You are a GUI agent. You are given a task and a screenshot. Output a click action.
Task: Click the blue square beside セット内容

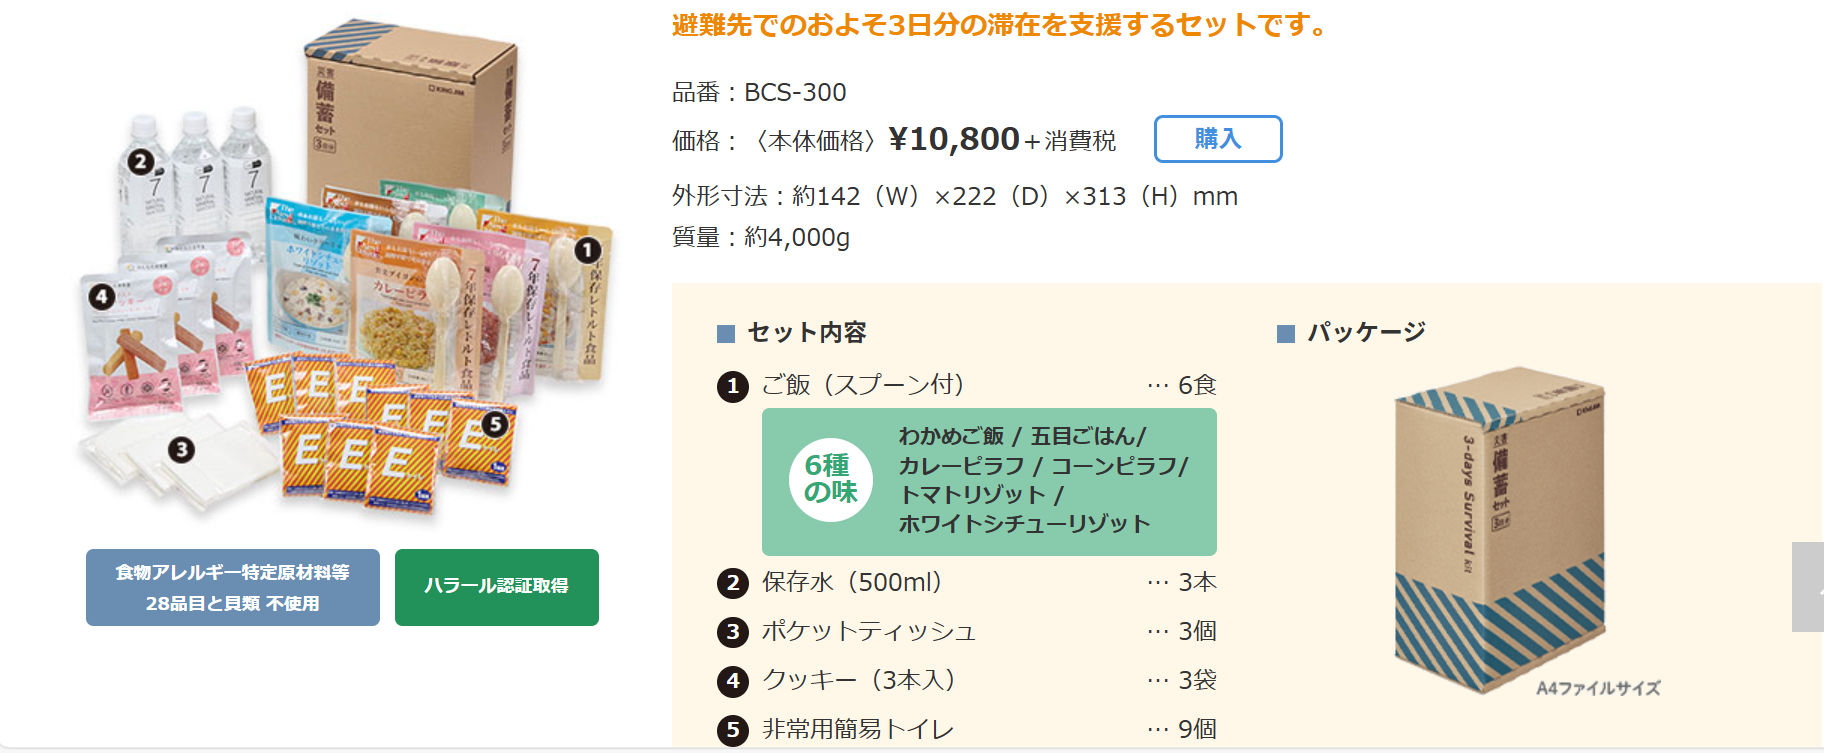coord(726,334)
